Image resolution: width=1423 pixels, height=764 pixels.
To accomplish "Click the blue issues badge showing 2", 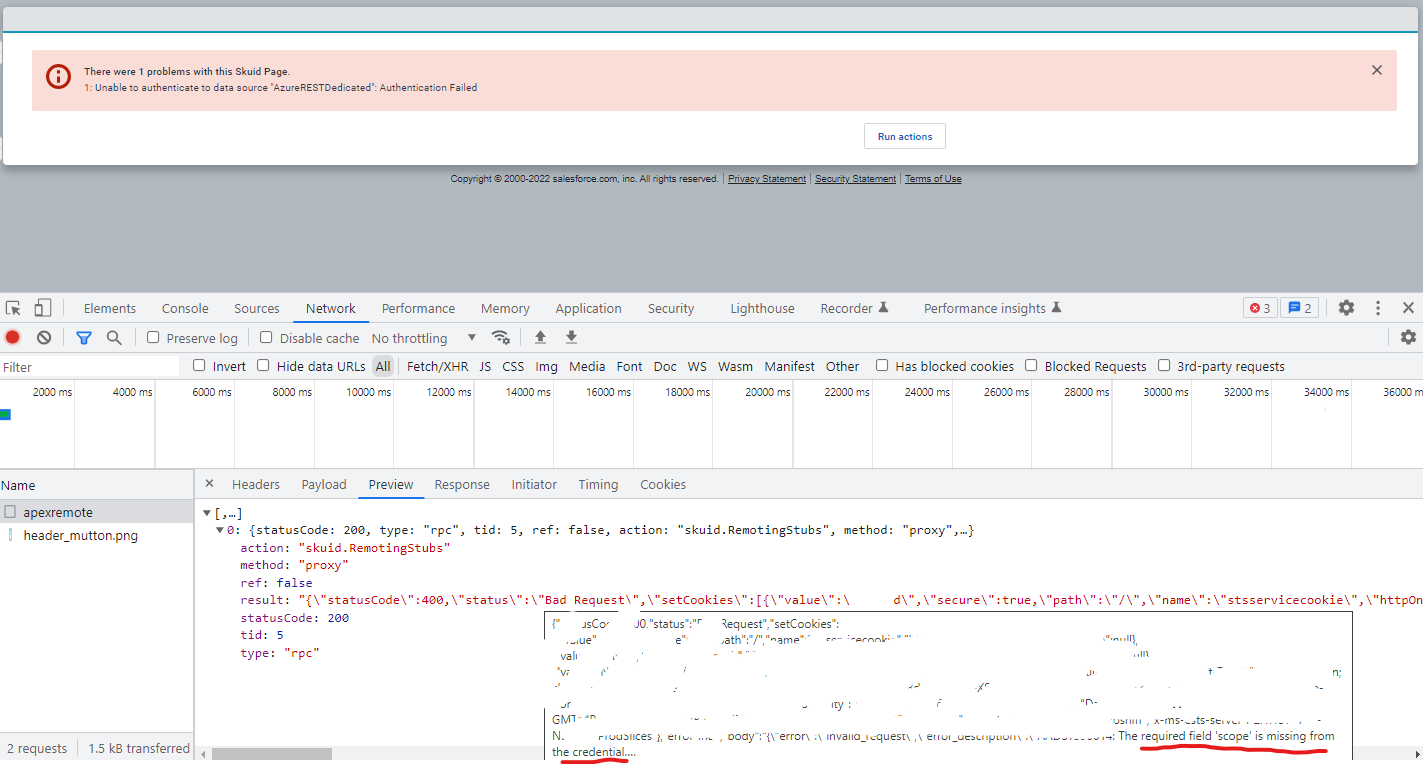I will (x=1299, y=308).
